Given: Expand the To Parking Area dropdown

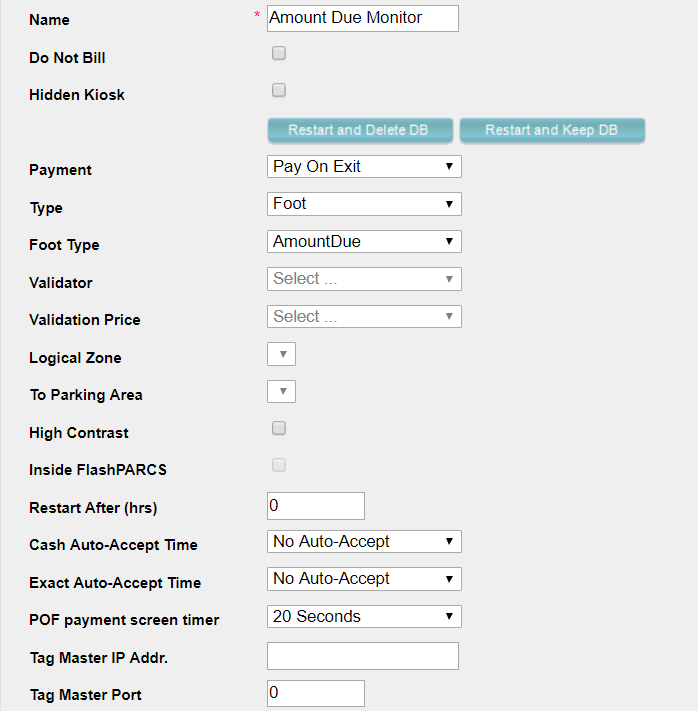Looking at the screenshot, I should tap(282, 391).
